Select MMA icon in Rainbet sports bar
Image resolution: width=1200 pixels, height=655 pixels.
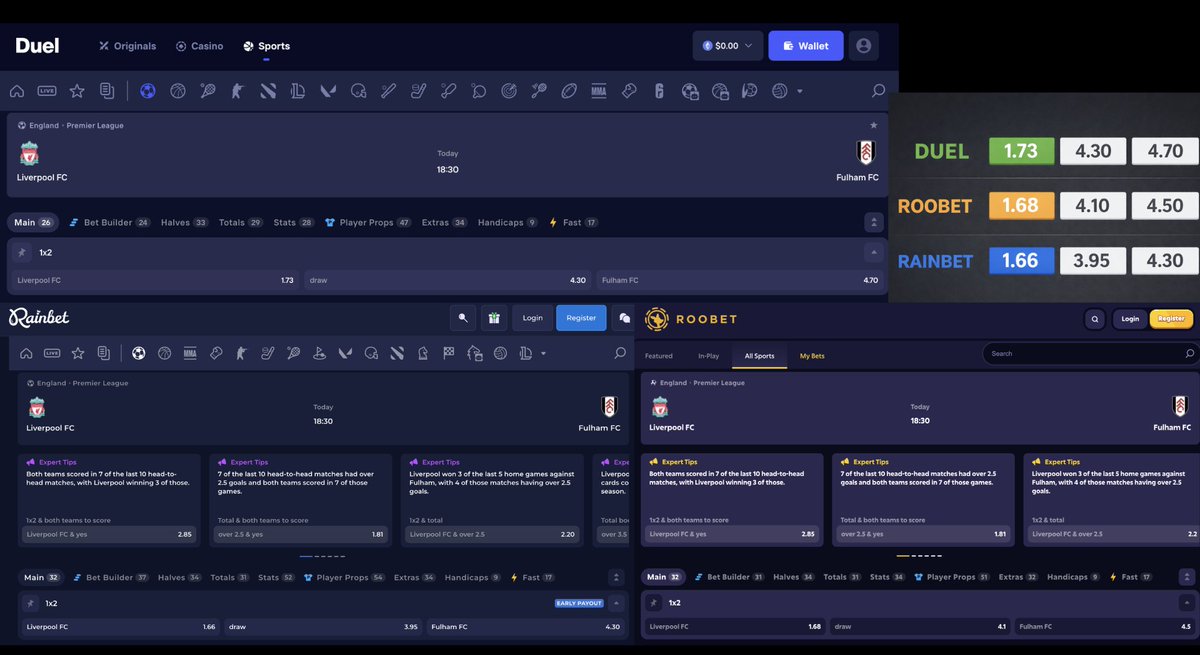coord(190,353)
